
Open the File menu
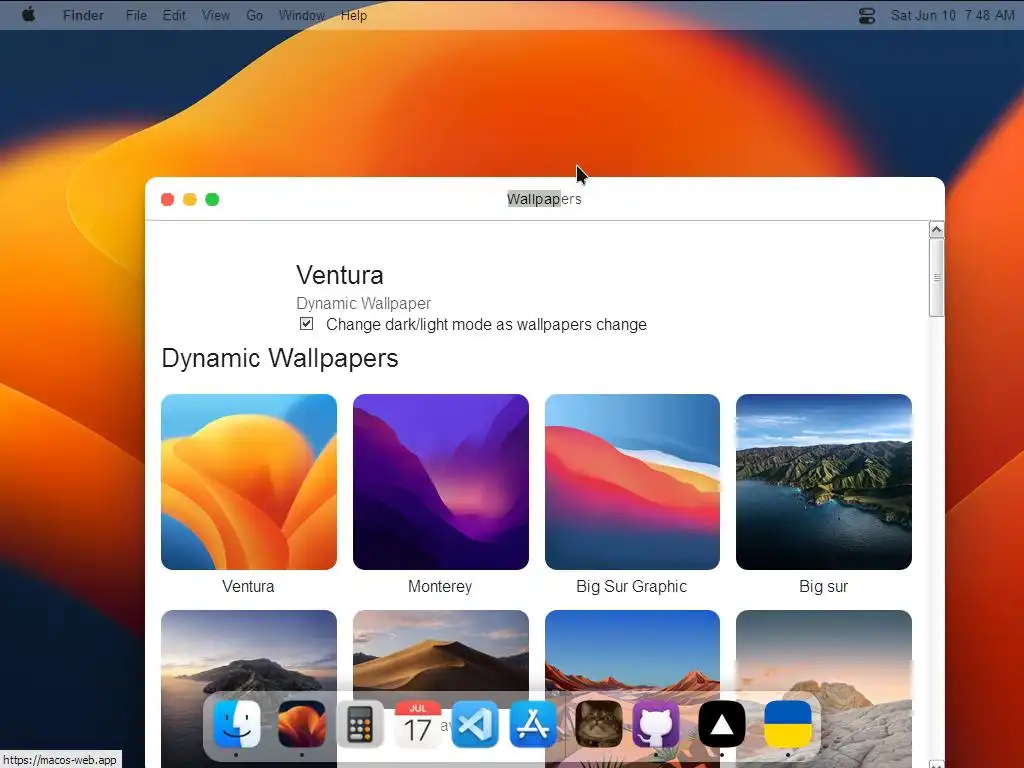click(x=136, y=15)
